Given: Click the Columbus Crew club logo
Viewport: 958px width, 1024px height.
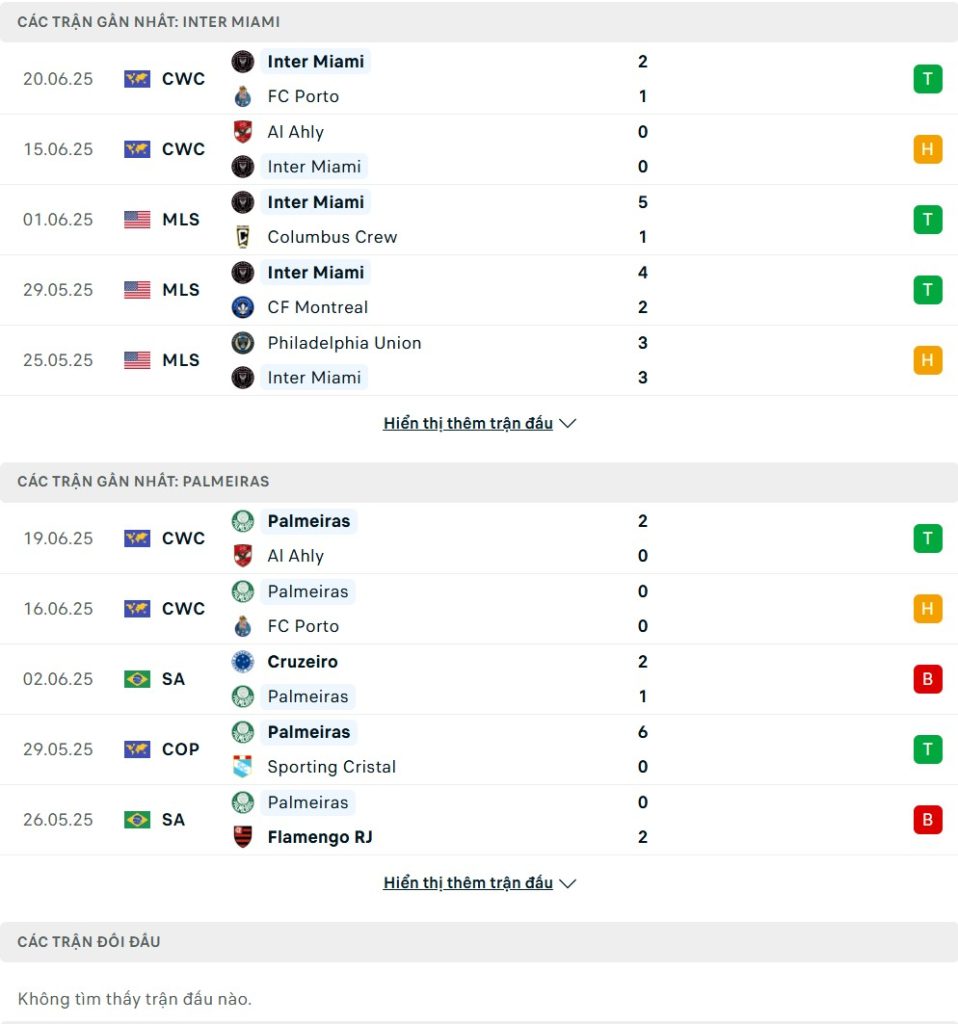Looking at the screenshot, I should pyautogui.click(x=242, y=237).
